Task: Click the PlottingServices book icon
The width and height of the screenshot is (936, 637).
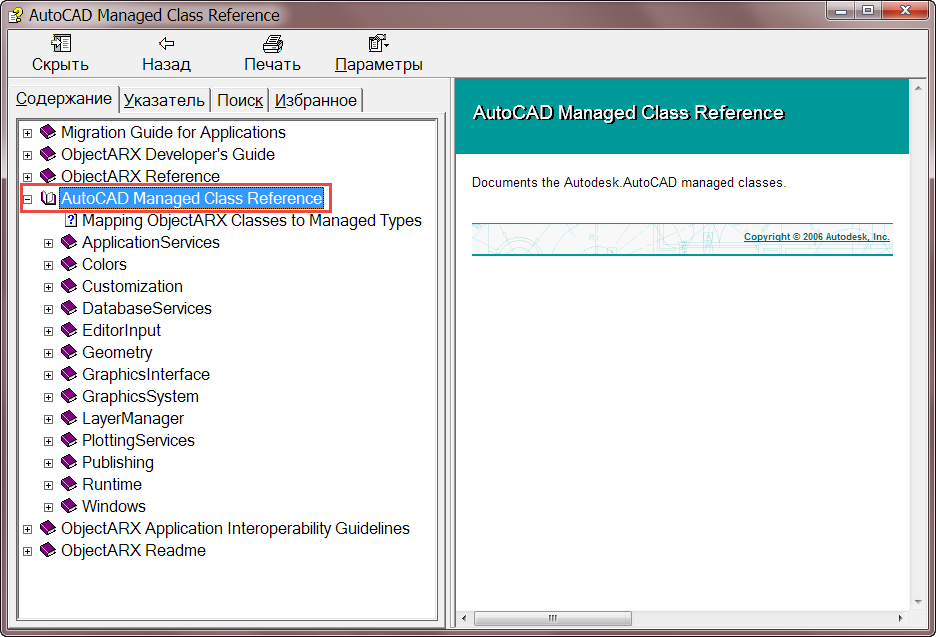Action: 69,440
